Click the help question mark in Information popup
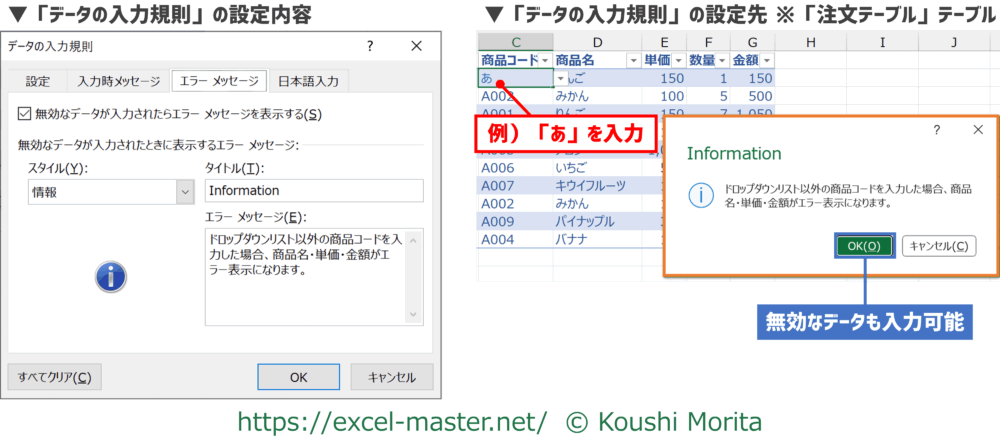Viewport: 1000px width, 442px height. point(936,130)
